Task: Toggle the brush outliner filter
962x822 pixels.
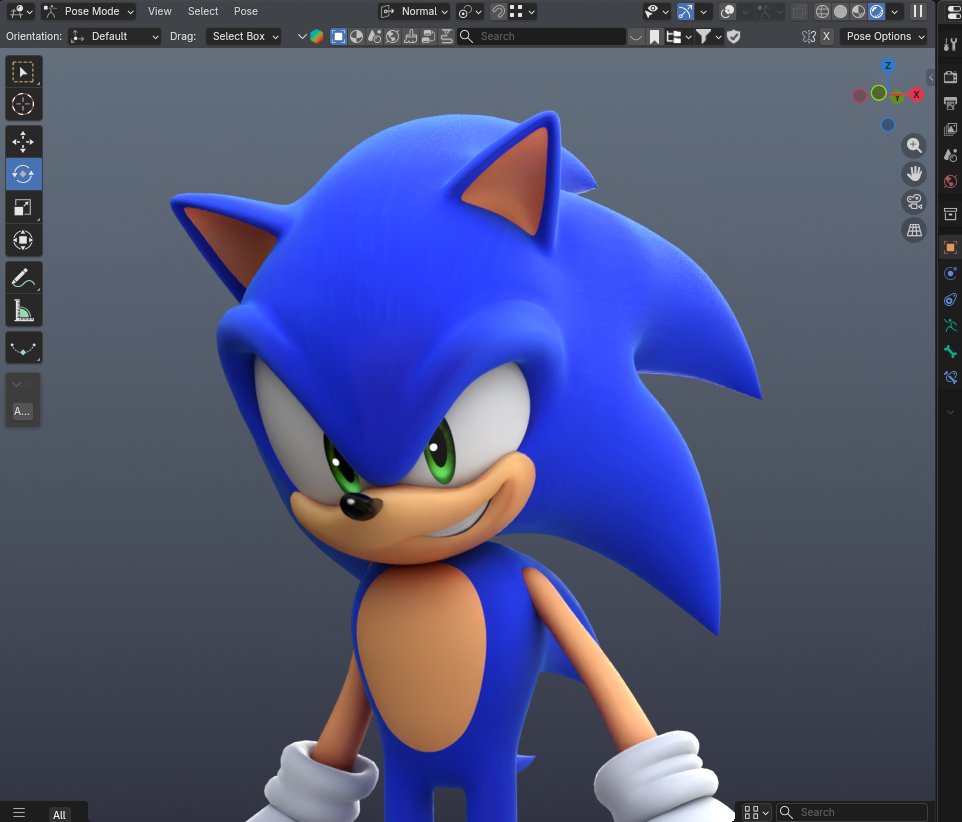Action: click(x=410, y=36)
